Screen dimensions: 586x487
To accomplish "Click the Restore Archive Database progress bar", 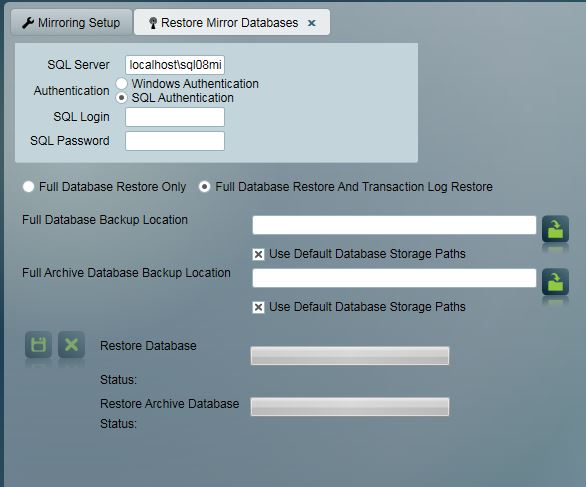I will 350,407.
